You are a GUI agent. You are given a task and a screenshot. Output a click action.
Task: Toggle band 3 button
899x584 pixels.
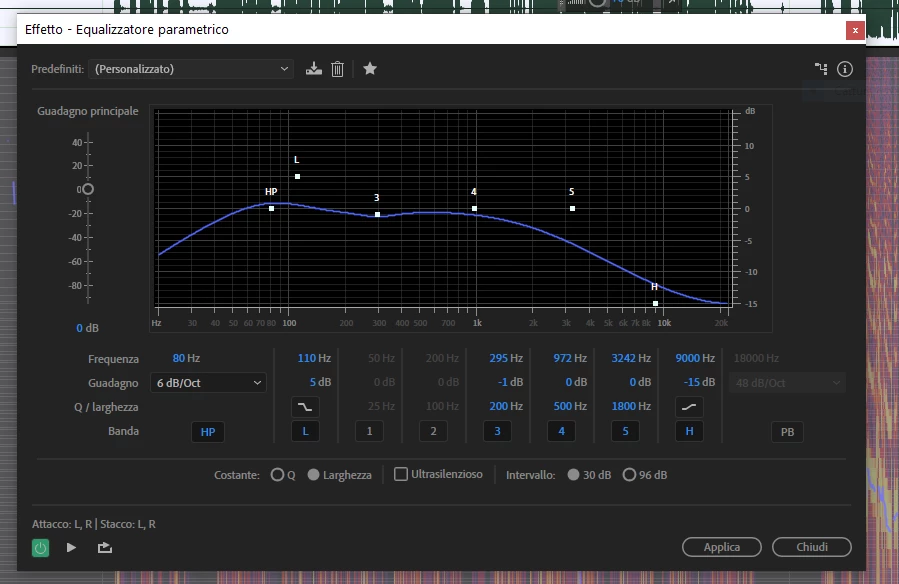497,431
